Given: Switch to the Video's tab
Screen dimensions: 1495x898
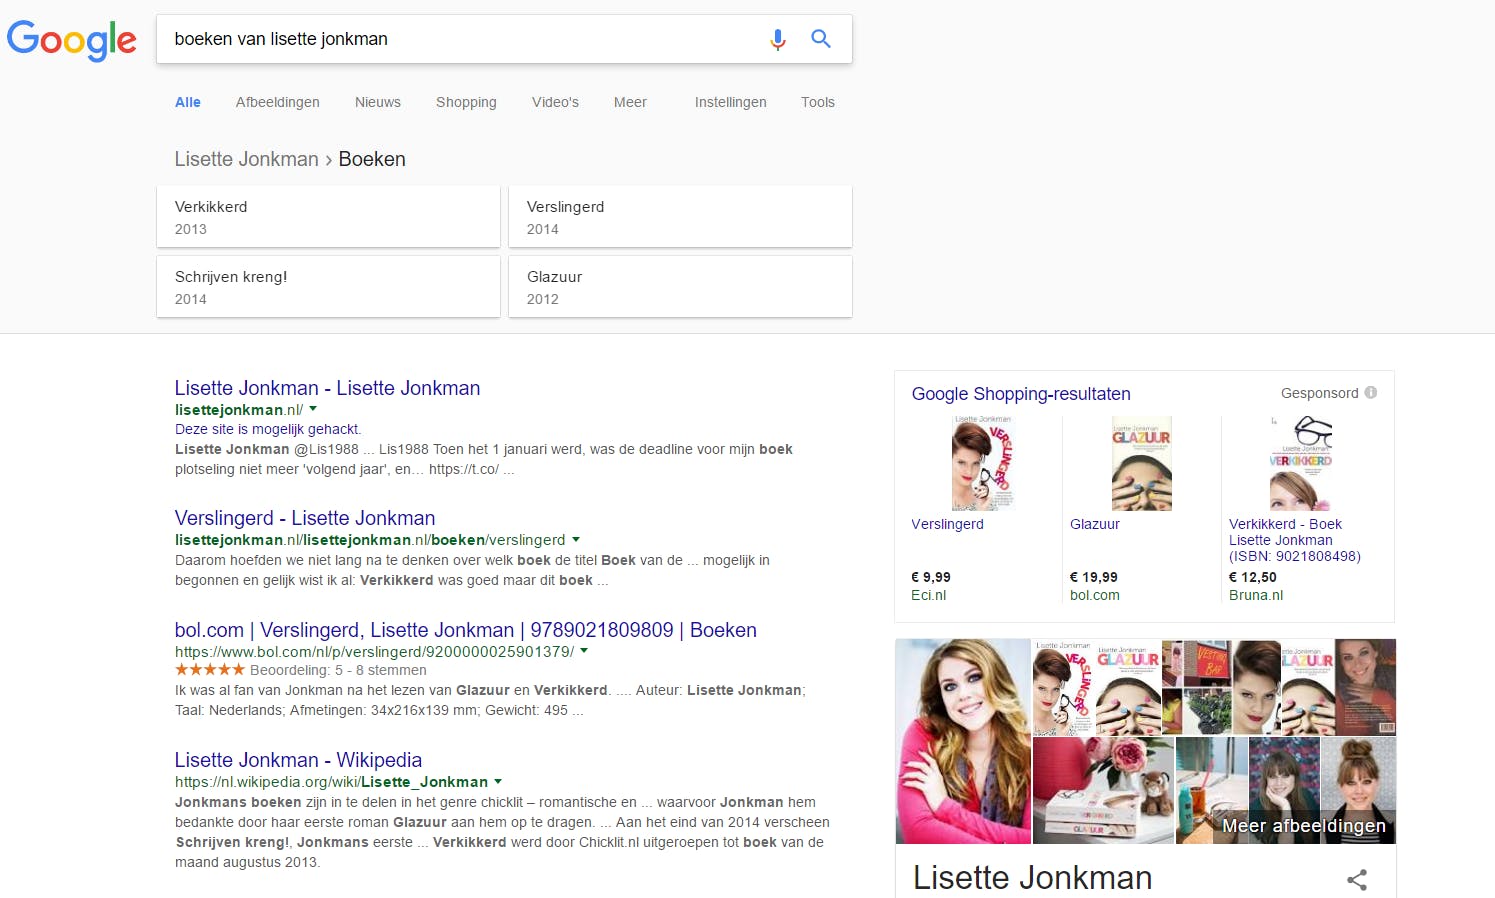Looking at the screenshot, I should (555, 102).
